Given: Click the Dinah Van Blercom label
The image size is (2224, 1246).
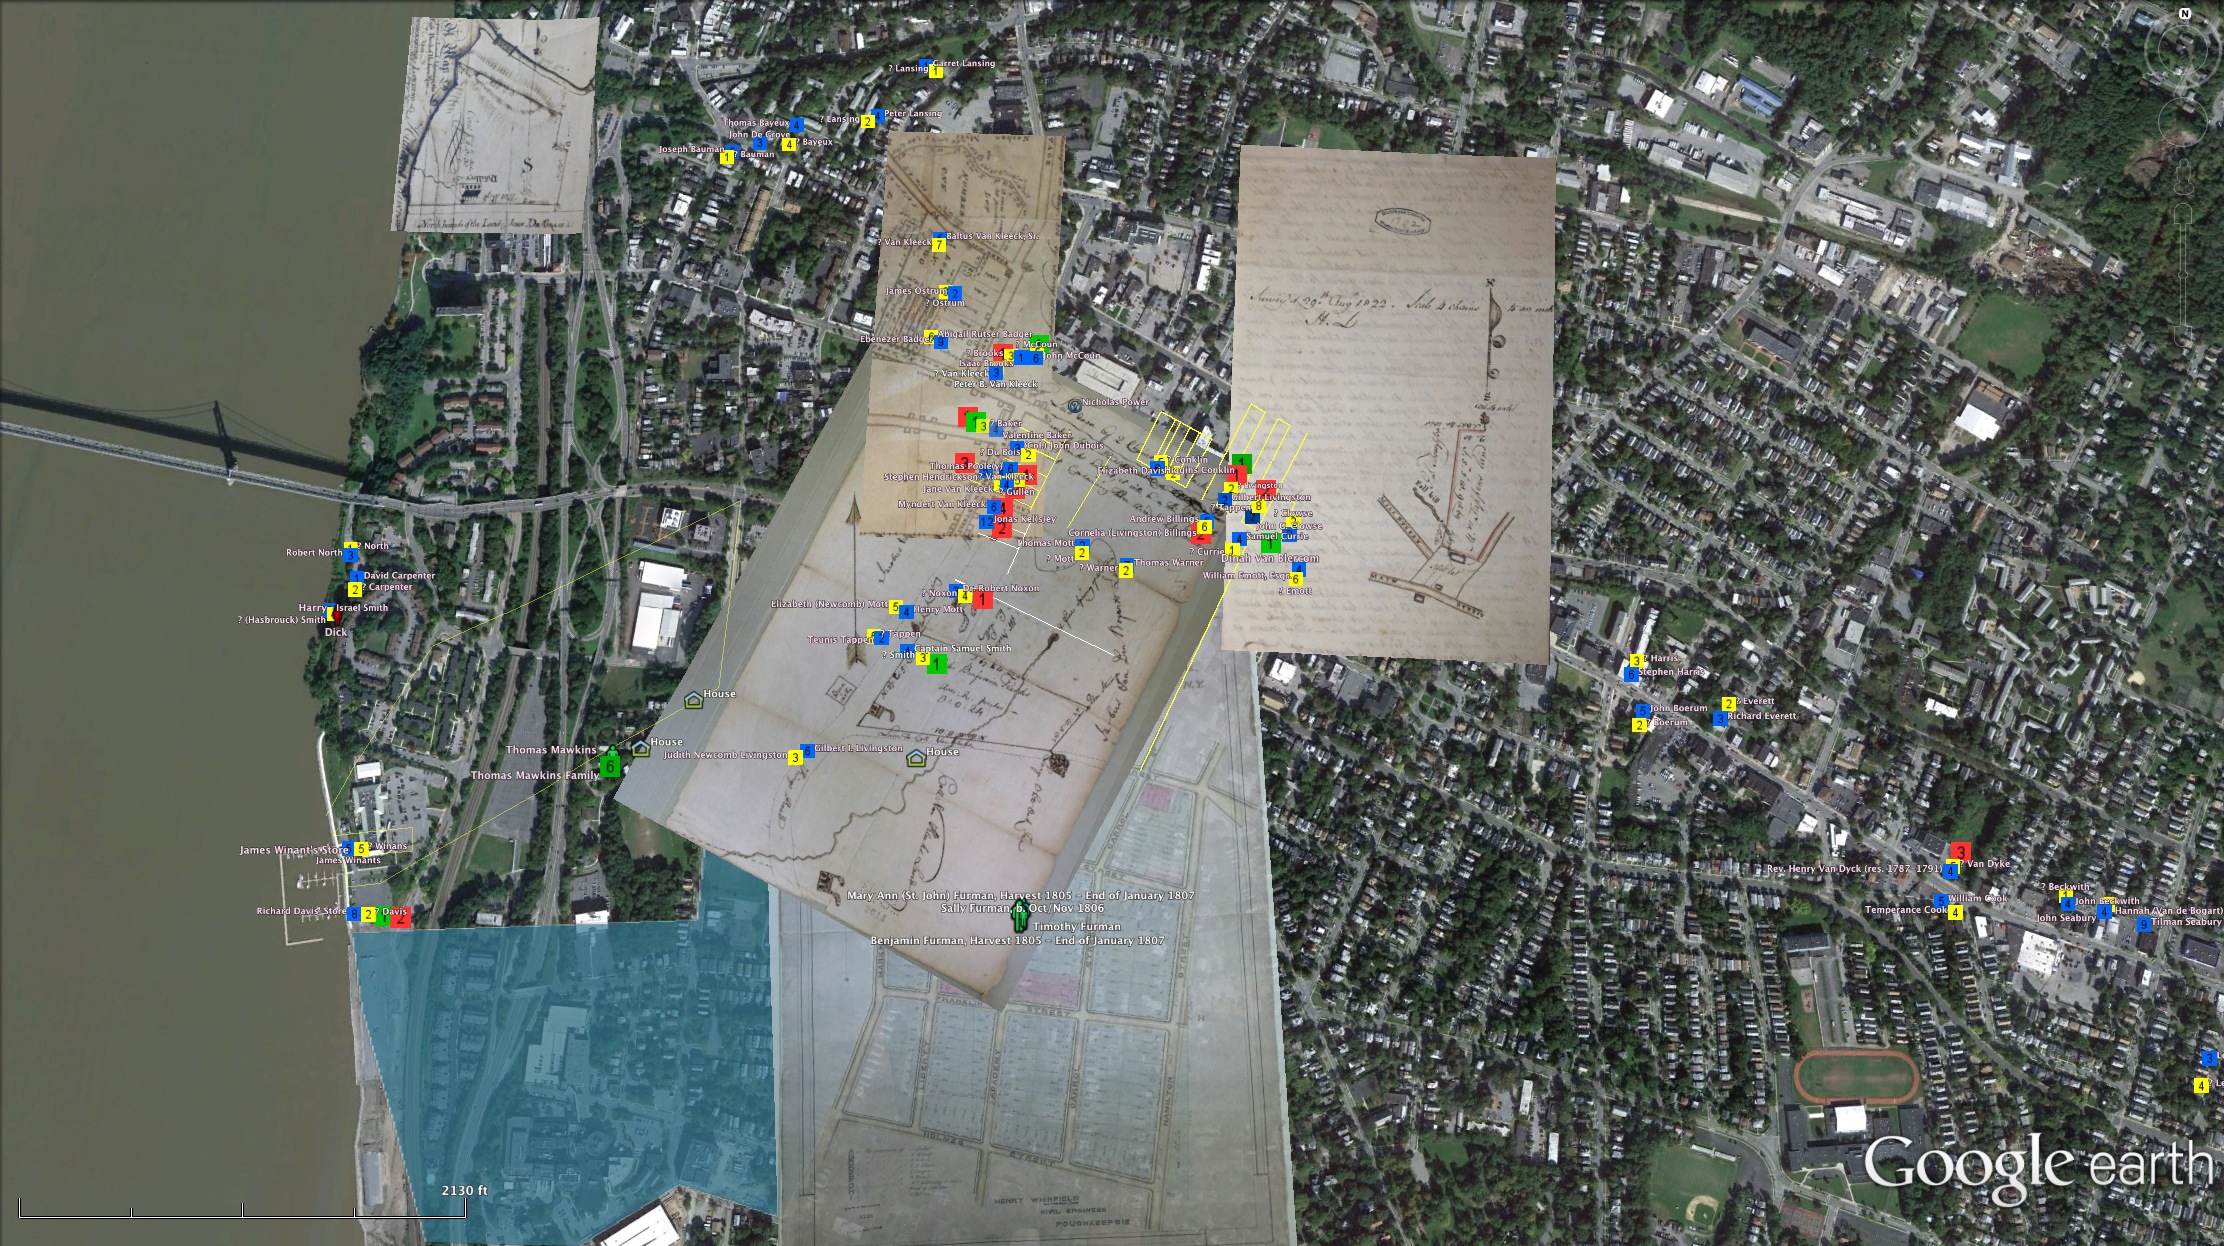Looking at the screenshot, I should coord(1270,558).
